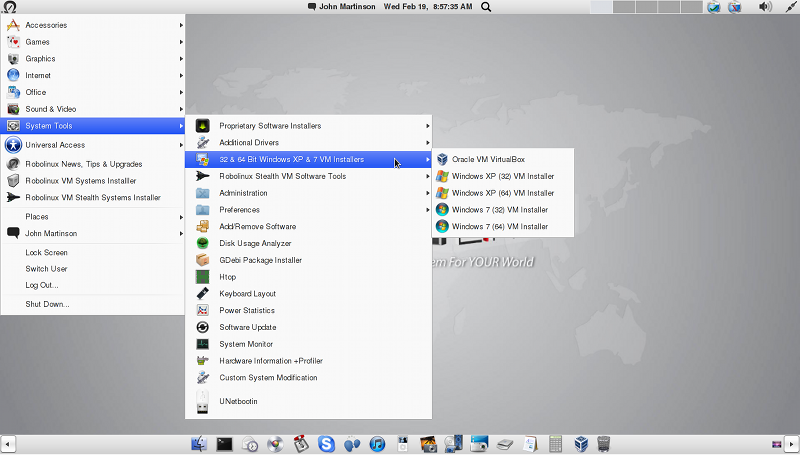Open the Preferences submenu entry
The height and width of the screenshot is (455, 800).
tap(308, 210)
